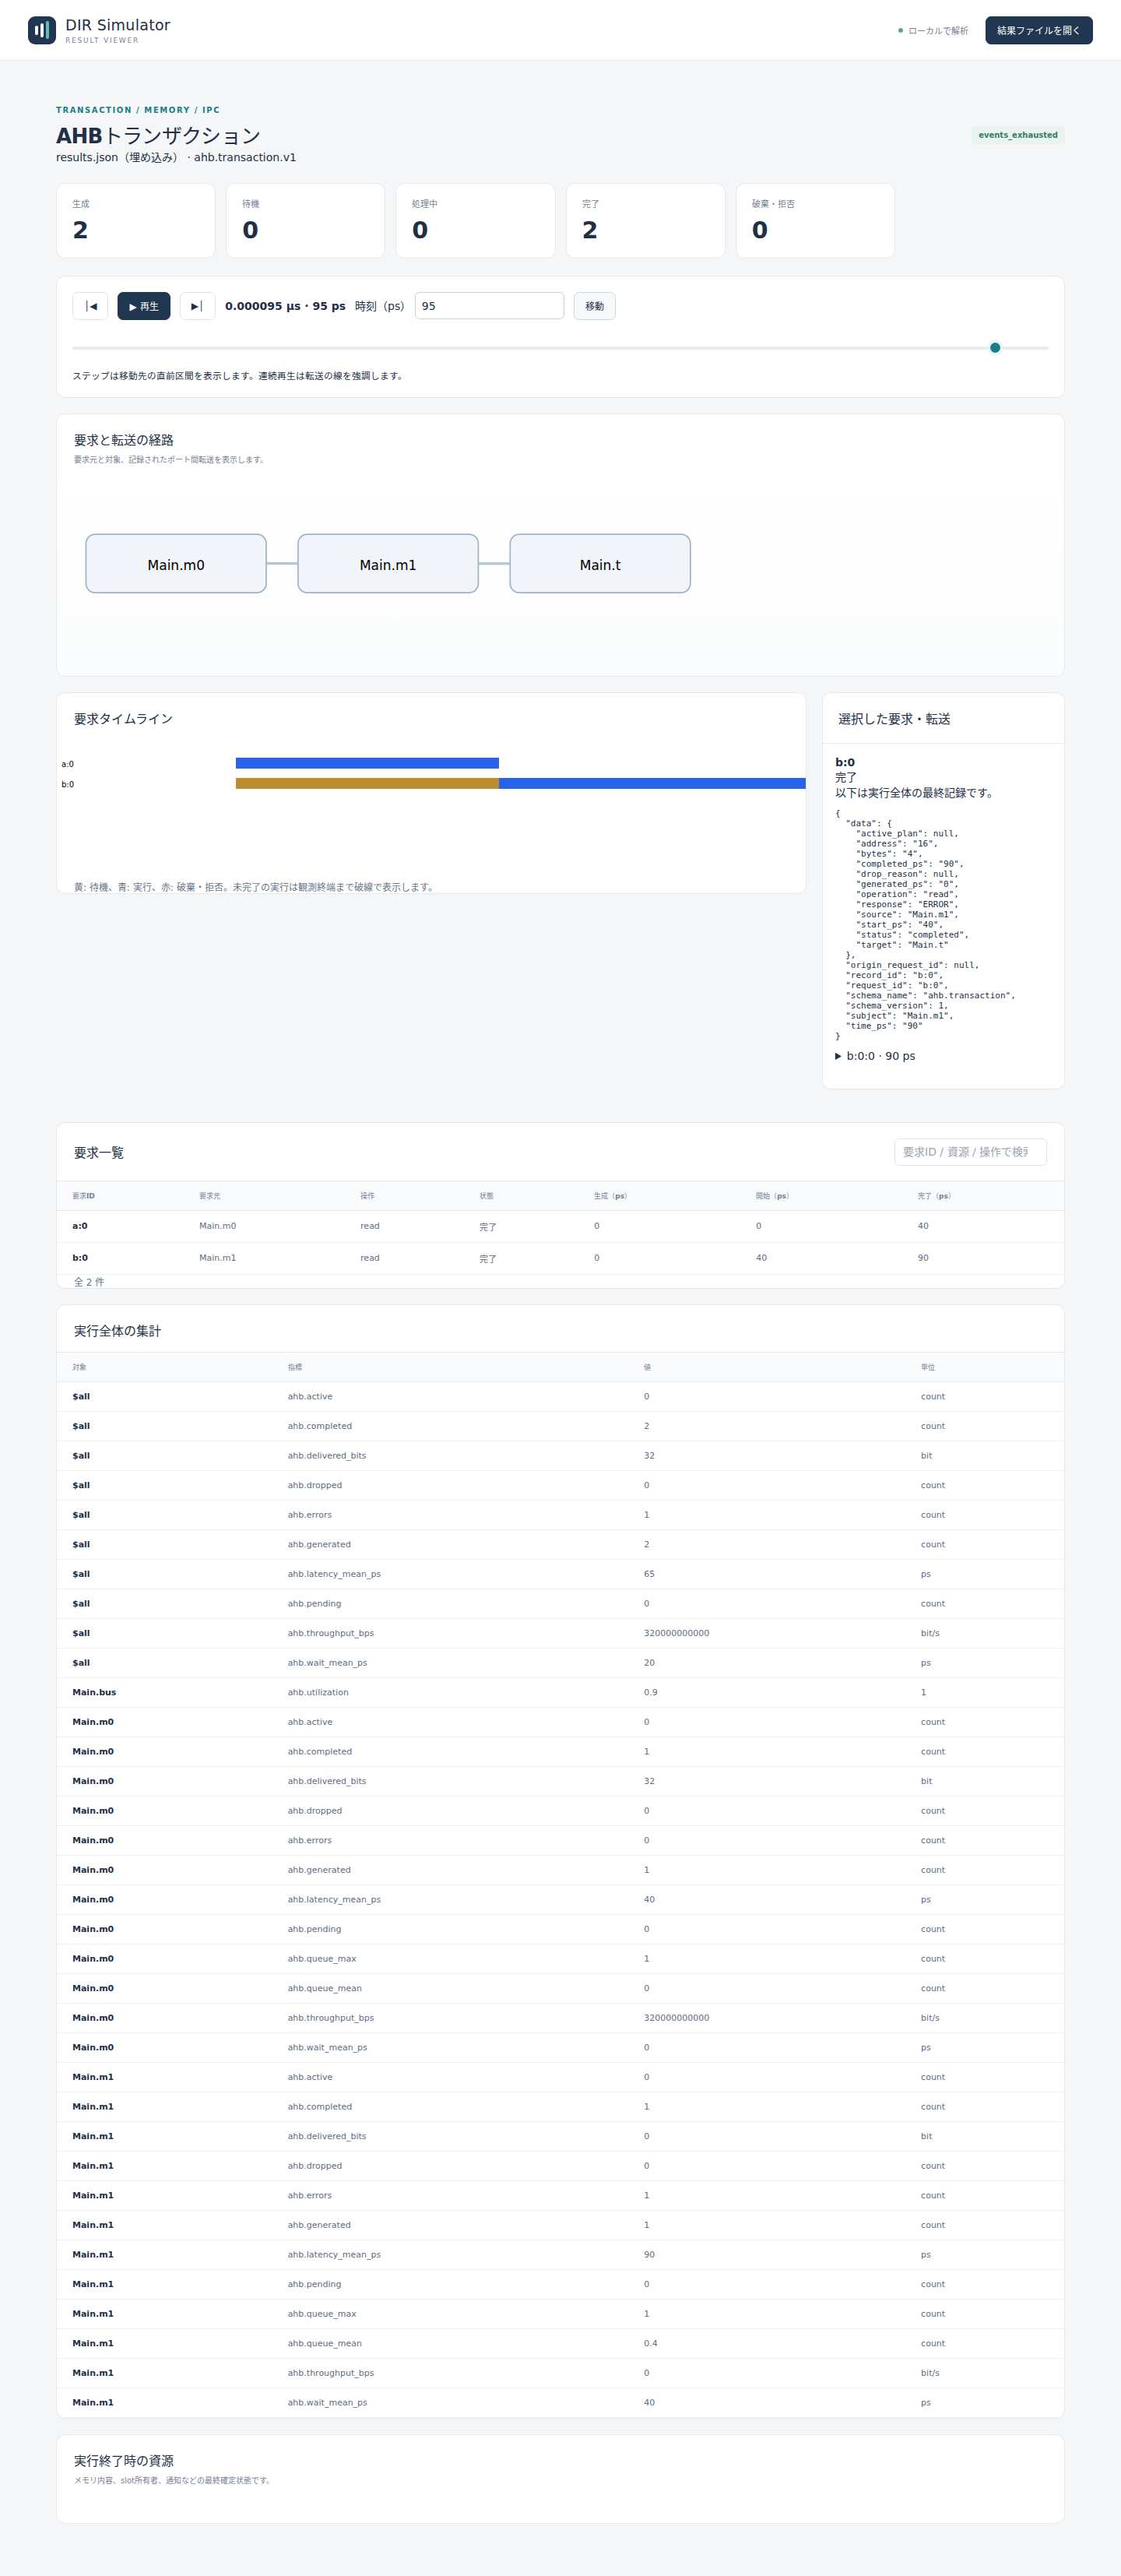Click the Main.bus row label
Viewport: 1121px width, 2576px height.
pyautogui.click(x=94, y=1692)
